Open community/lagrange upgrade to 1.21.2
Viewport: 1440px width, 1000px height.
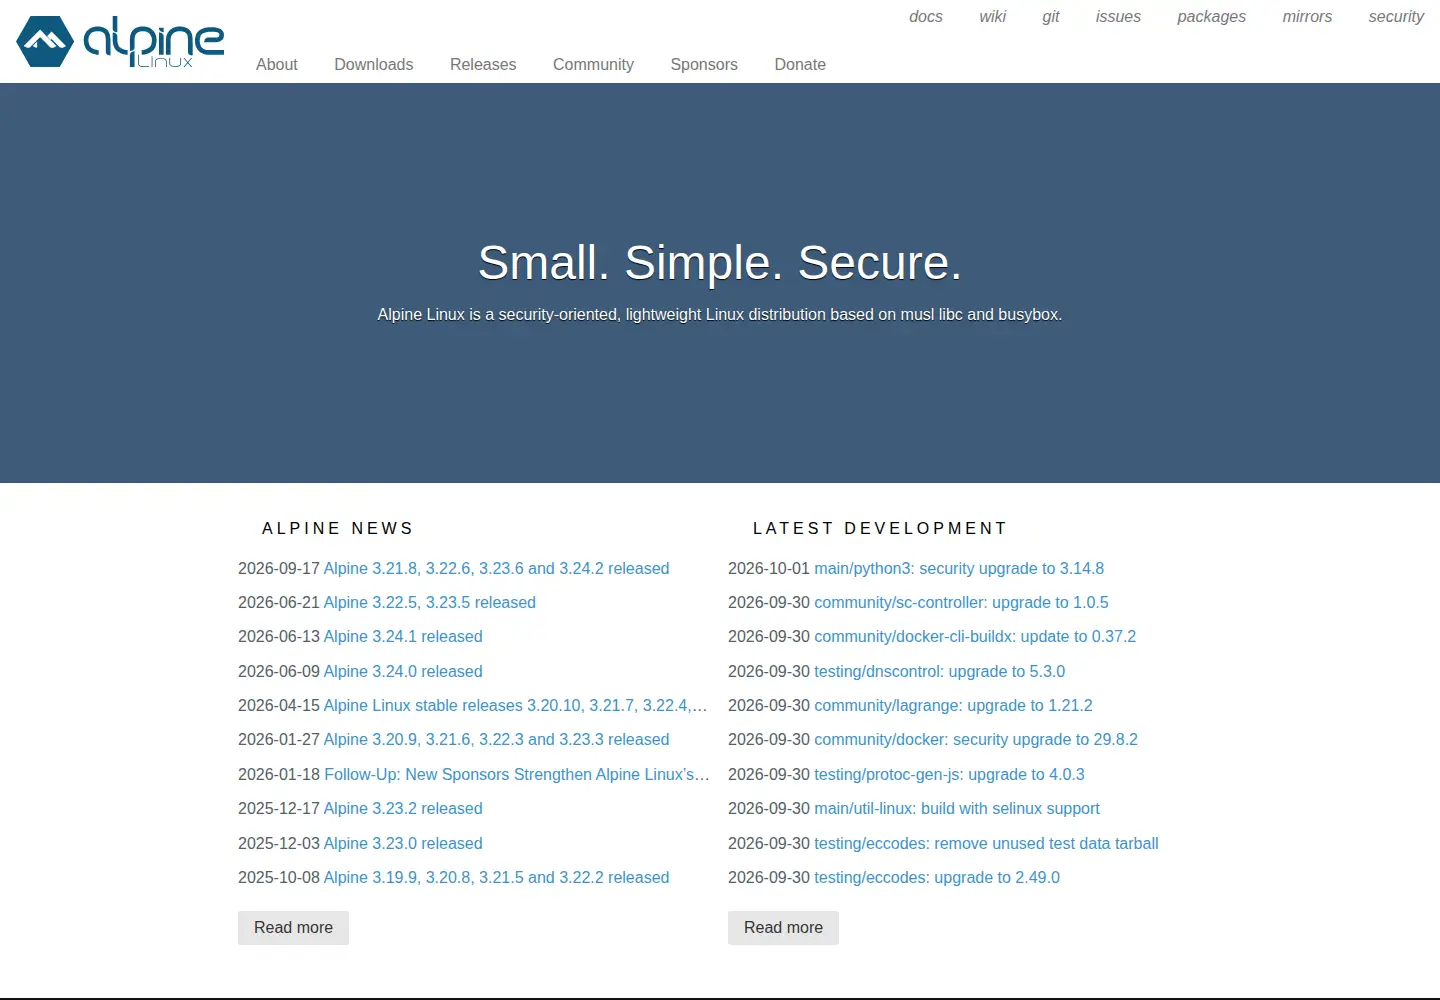tap(953, 705)
